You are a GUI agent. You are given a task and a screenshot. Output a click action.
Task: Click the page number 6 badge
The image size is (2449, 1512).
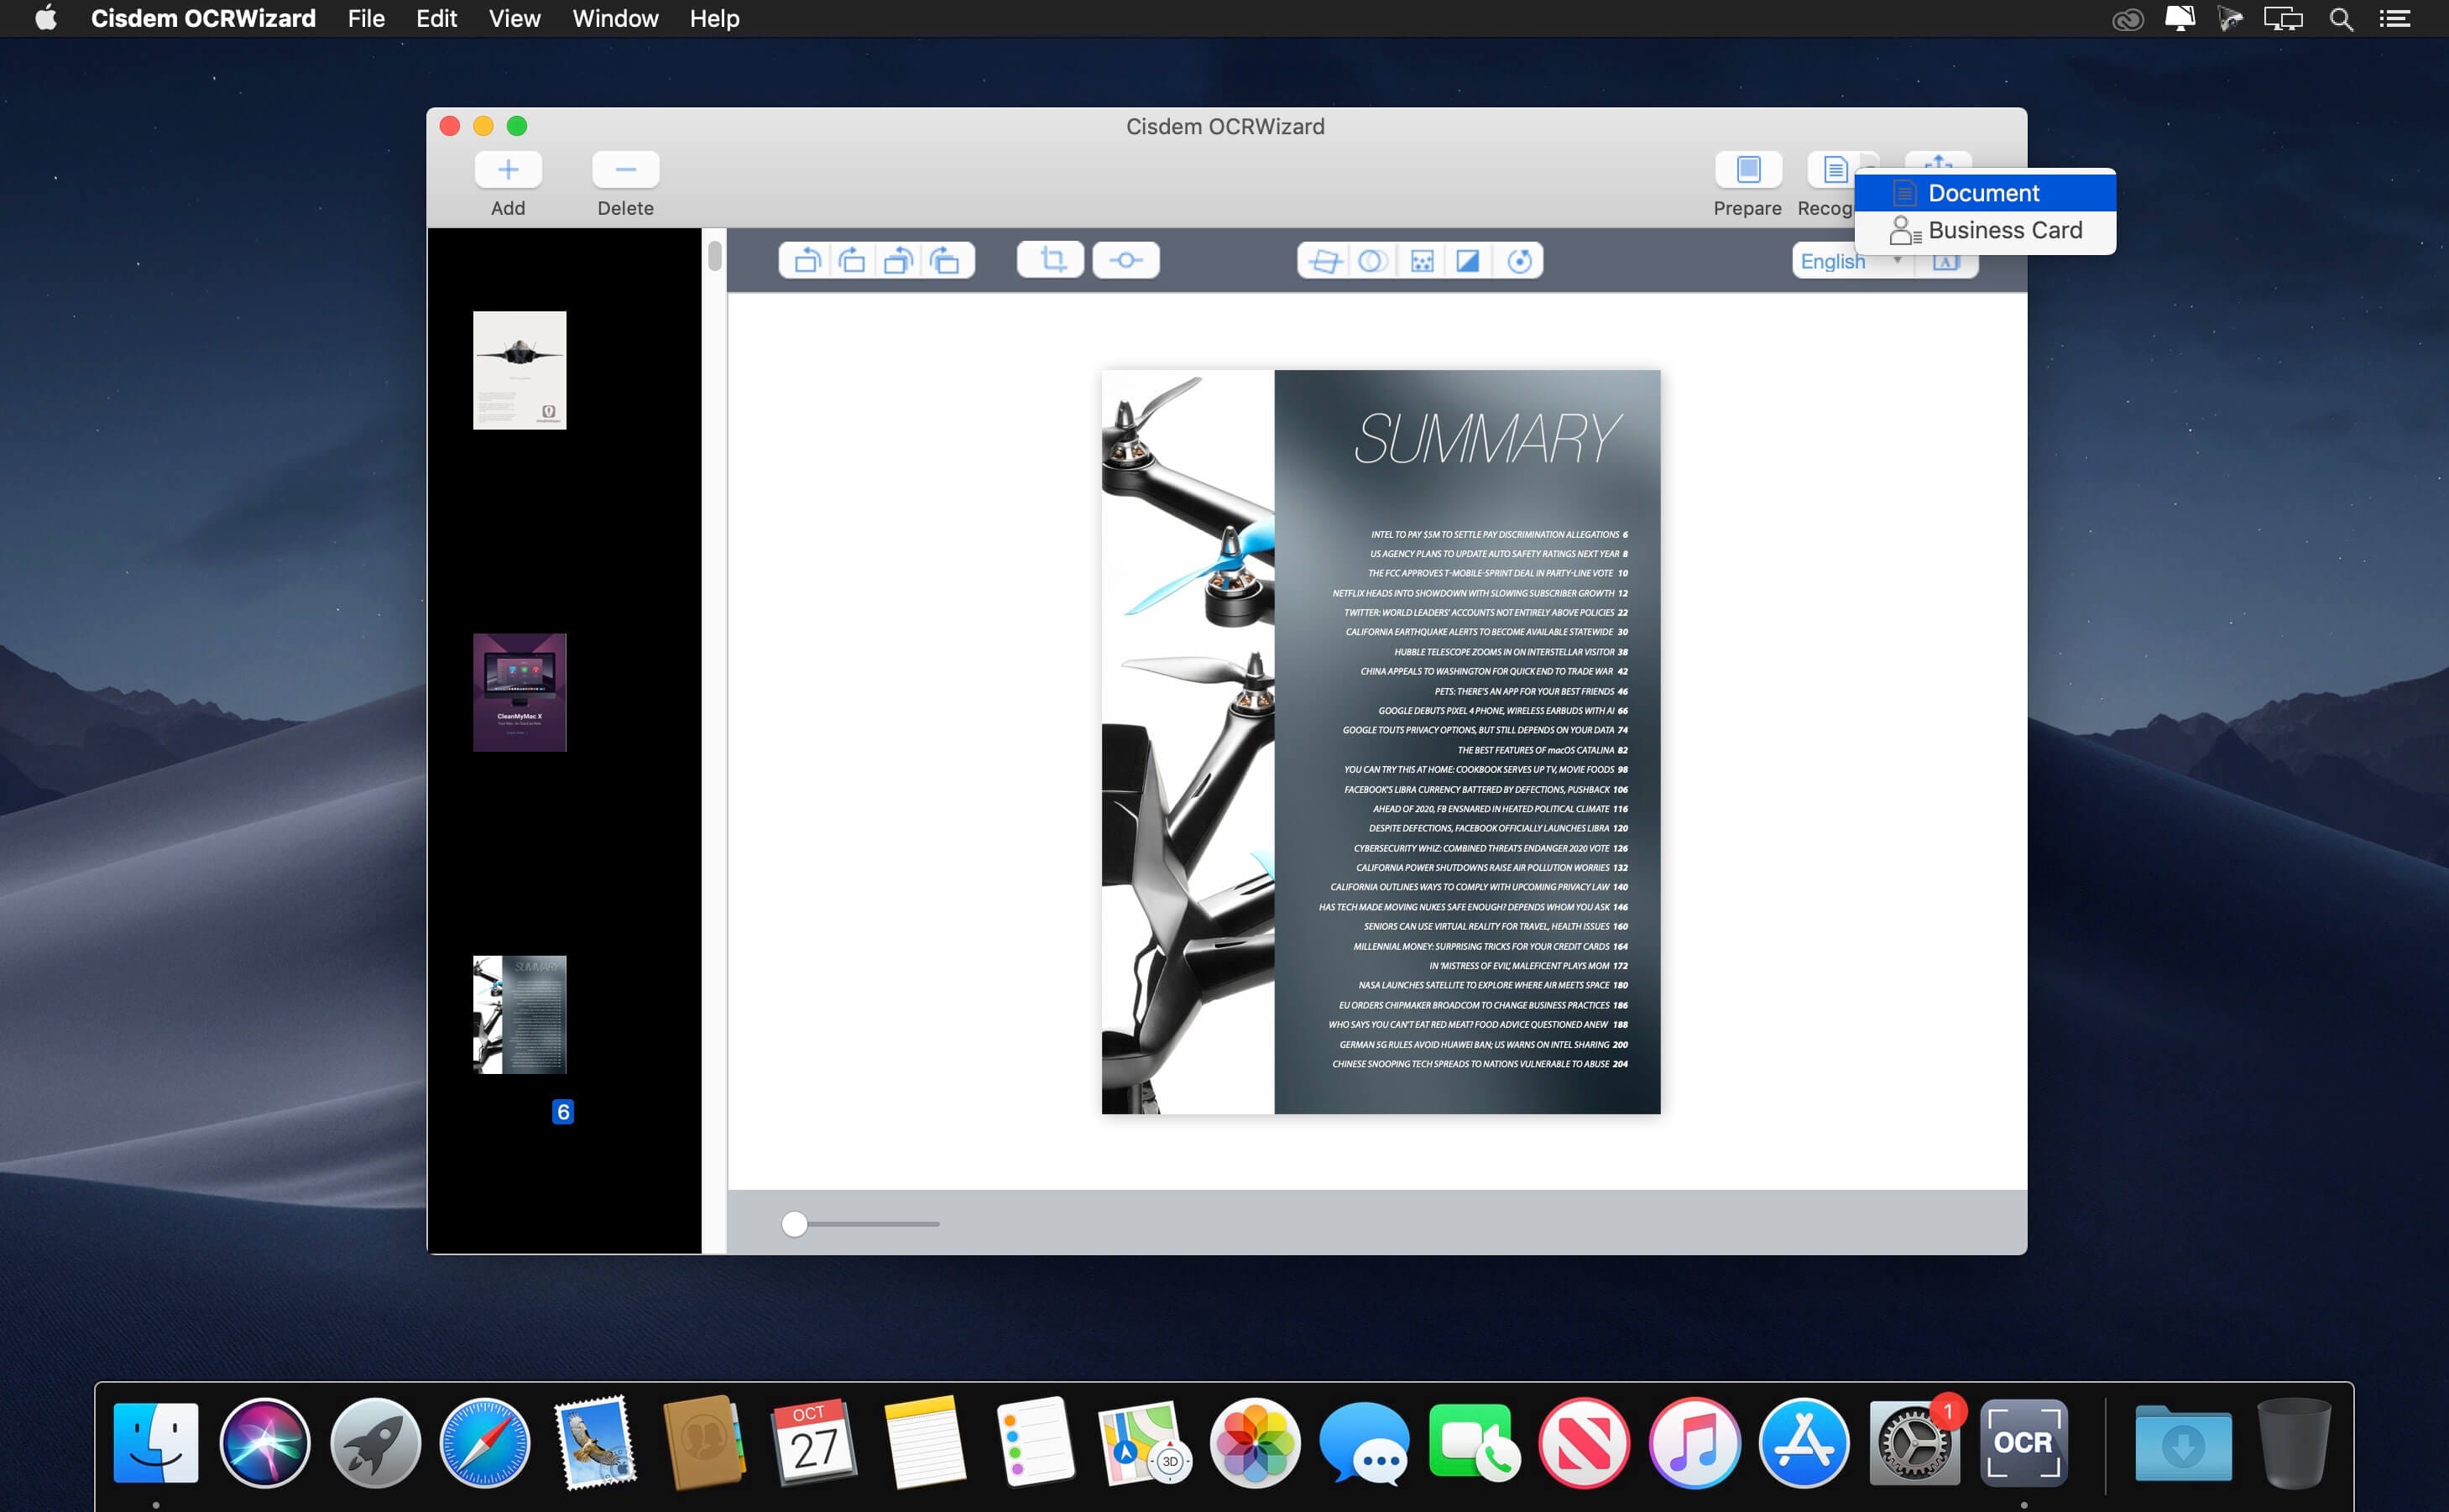563,1111
